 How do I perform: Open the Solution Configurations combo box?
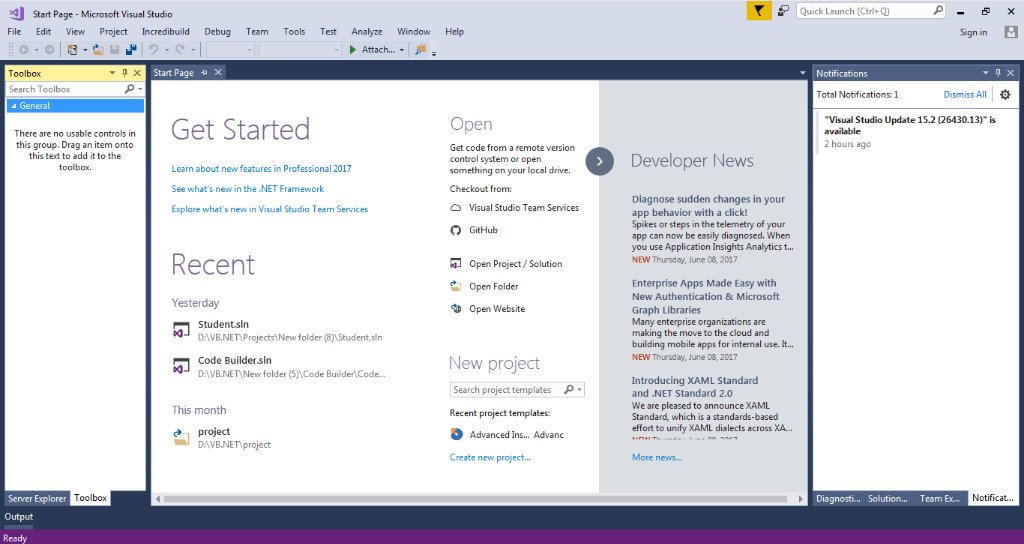230,50
